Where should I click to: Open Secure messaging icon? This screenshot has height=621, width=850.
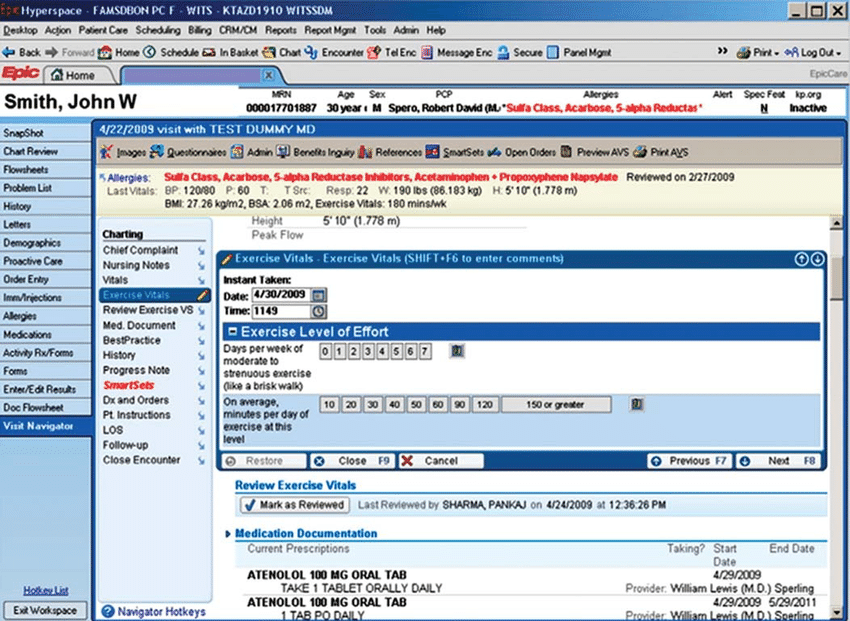pos(503,53)
